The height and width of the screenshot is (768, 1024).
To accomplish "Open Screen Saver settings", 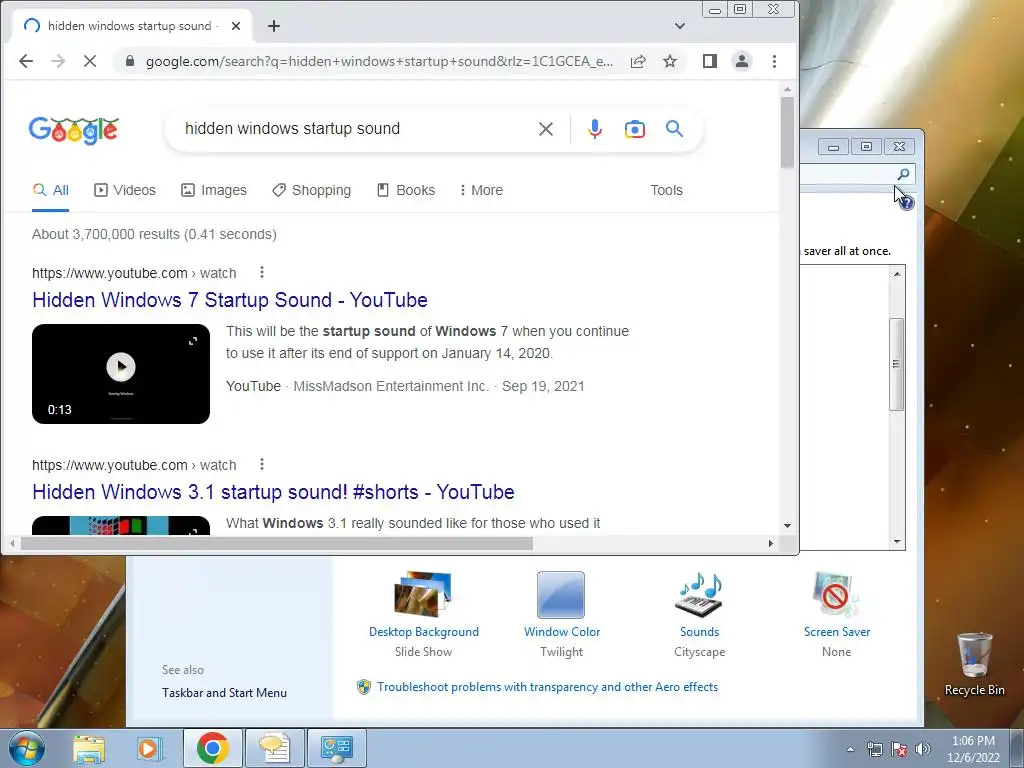I will 837,615.
